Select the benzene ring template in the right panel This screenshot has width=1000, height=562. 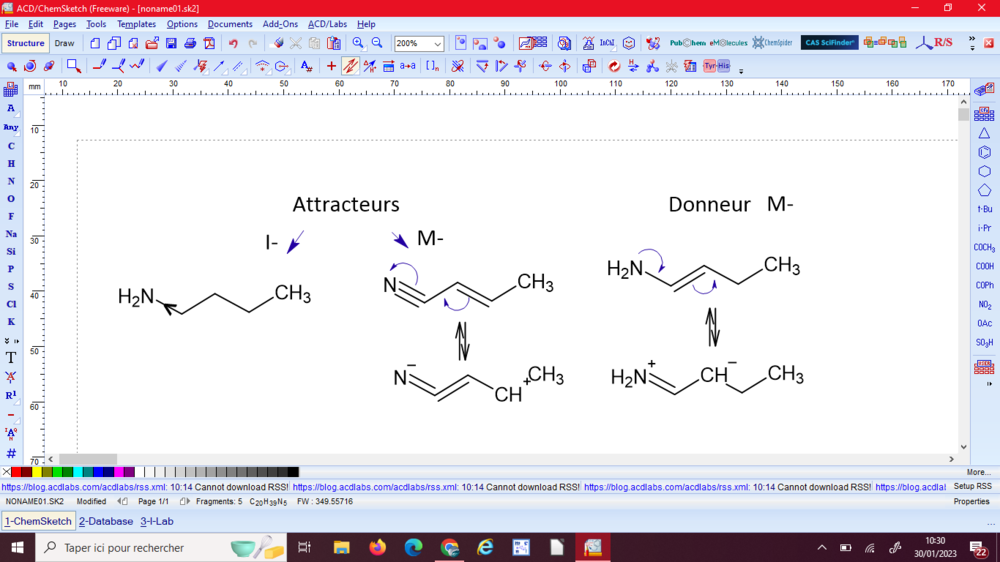pyautogui.click(x=984, y=152)
